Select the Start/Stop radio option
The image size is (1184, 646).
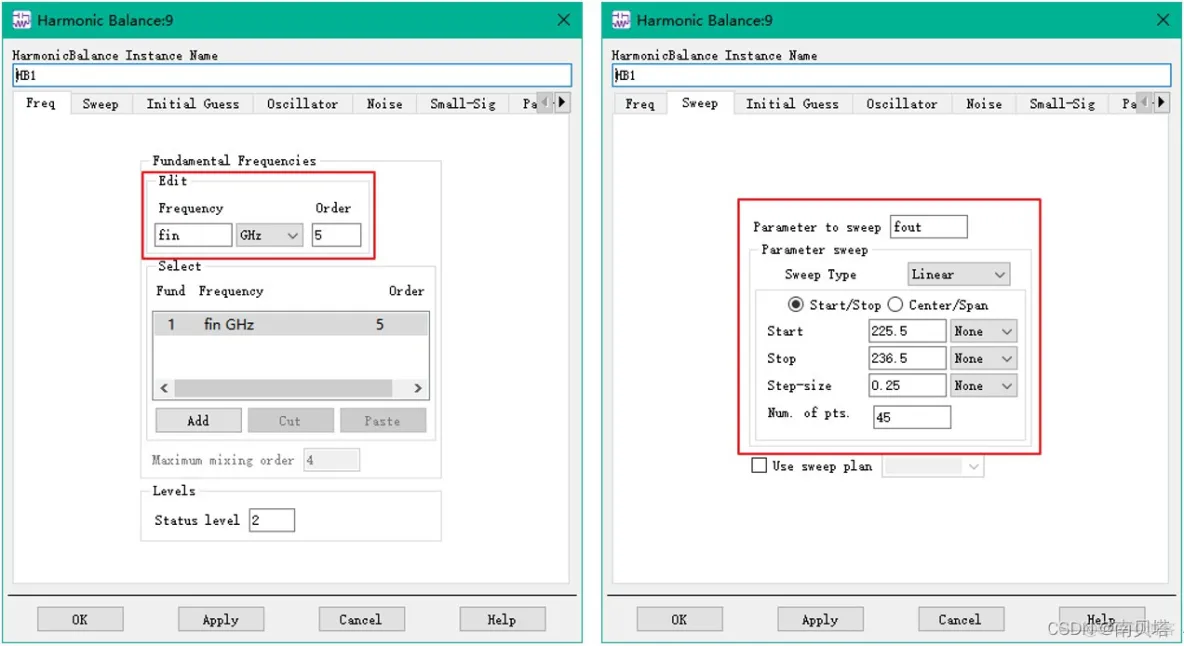pyautogui.click(x=795, y=305)
